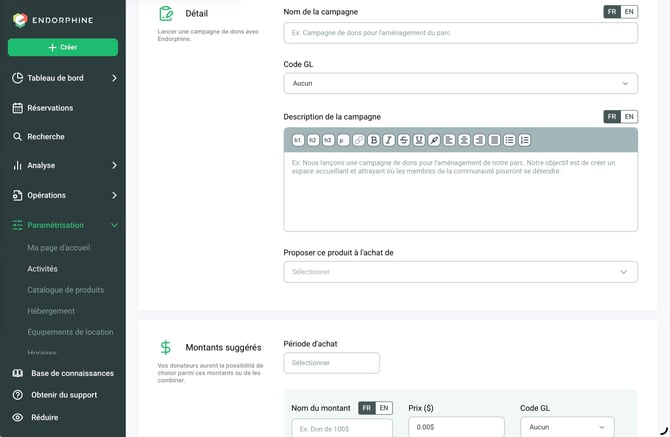Image resolution: width=670 pixels, height=437 pixels.
Task: Underline text using the description toolbar
Action: pyautogui.click(x=419, y=140)
